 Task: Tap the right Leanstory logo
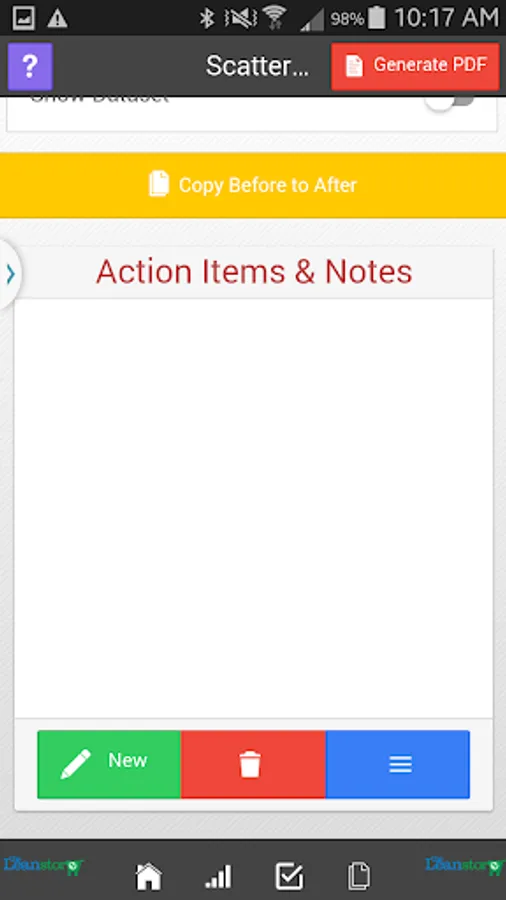coord(465,866)
